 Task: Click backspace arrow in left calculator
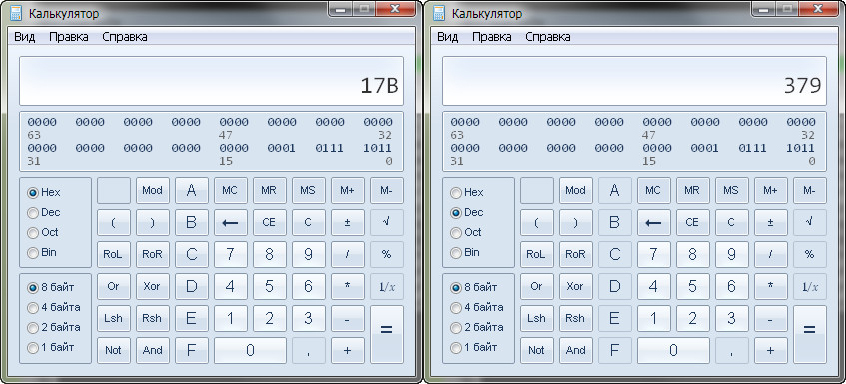tap(230, 222)
